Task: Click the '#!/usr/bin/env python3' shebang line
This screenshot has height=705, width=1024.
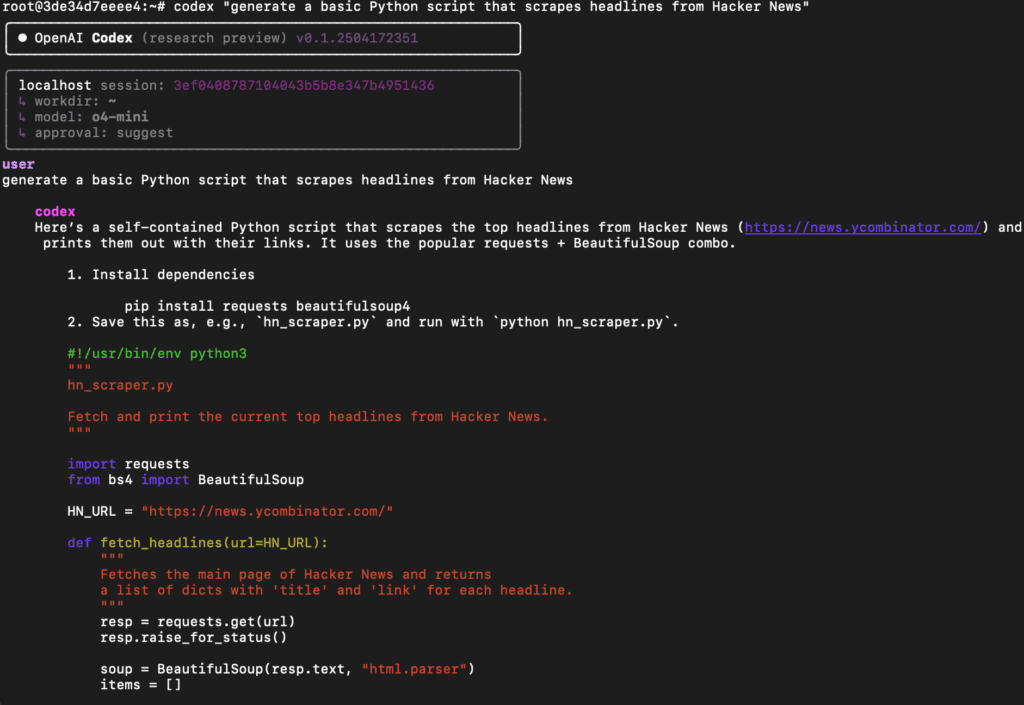Action: click(x=157, y=353)
